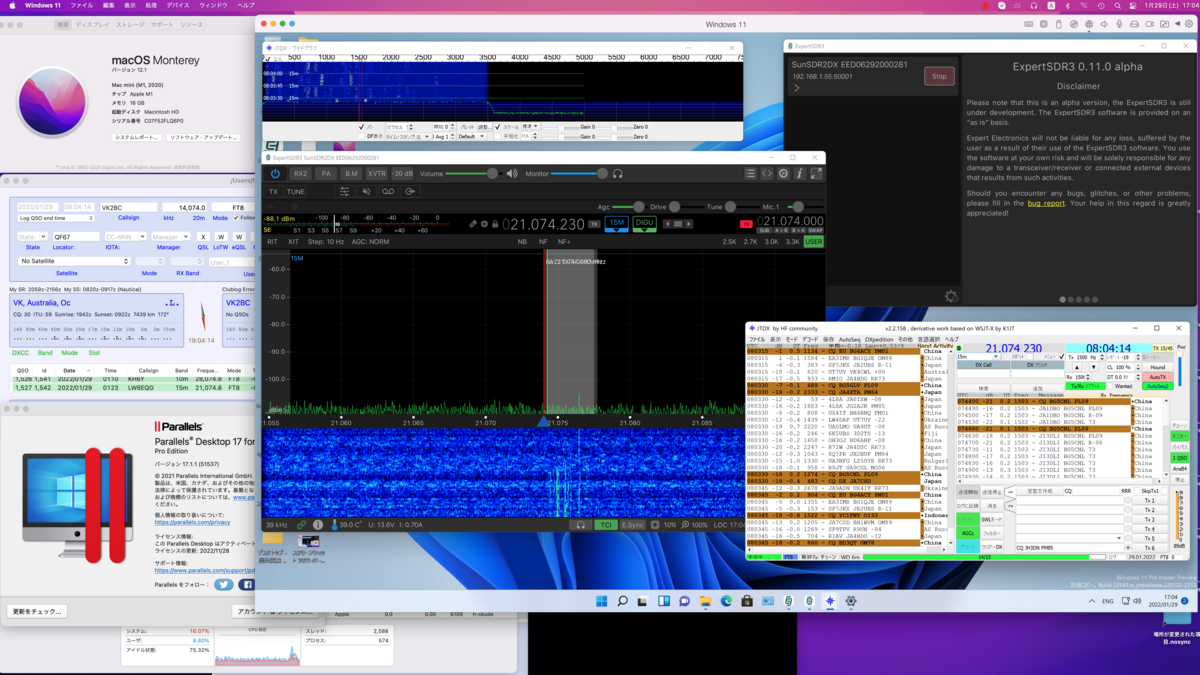Open the No Satellite dropdown
Screen dimensions: 1200x675
click(74, 261)
